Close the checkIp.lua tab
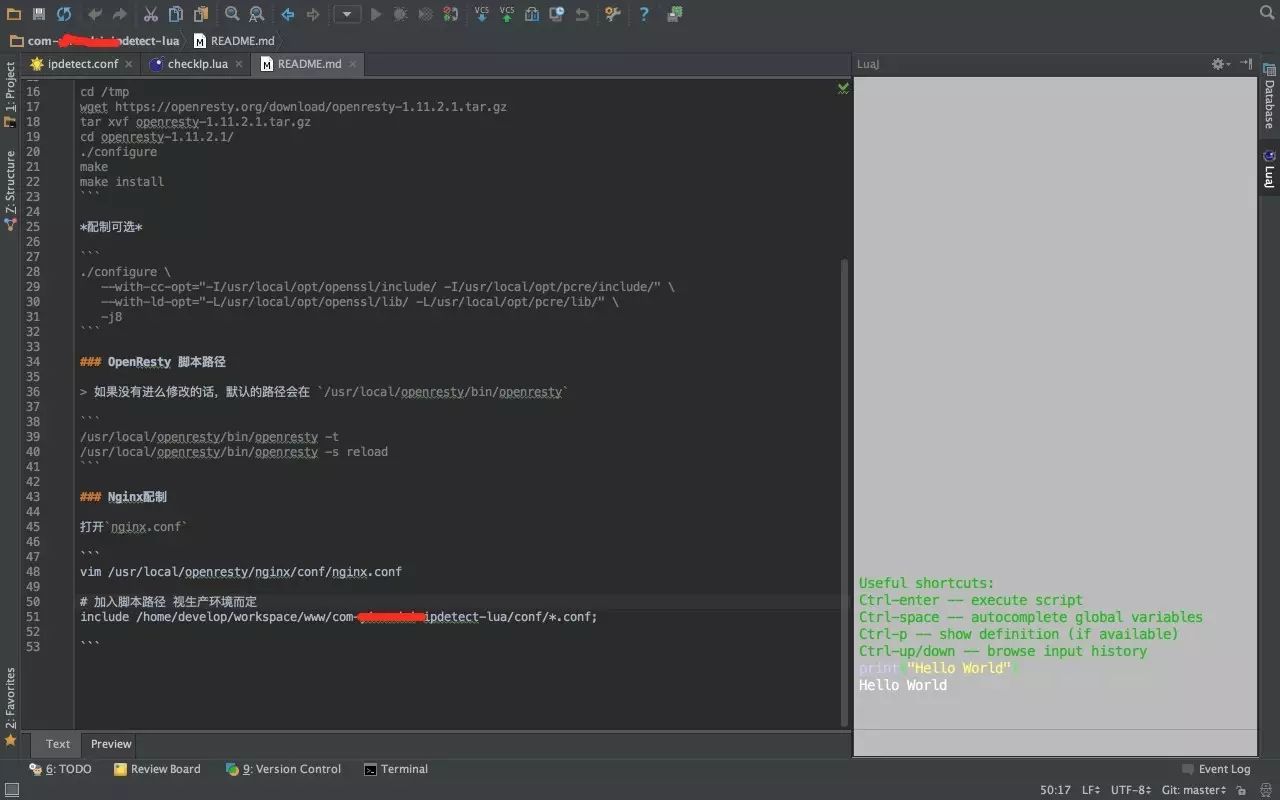The width and height of the screenshot is (1280, 800). [238, 64]
